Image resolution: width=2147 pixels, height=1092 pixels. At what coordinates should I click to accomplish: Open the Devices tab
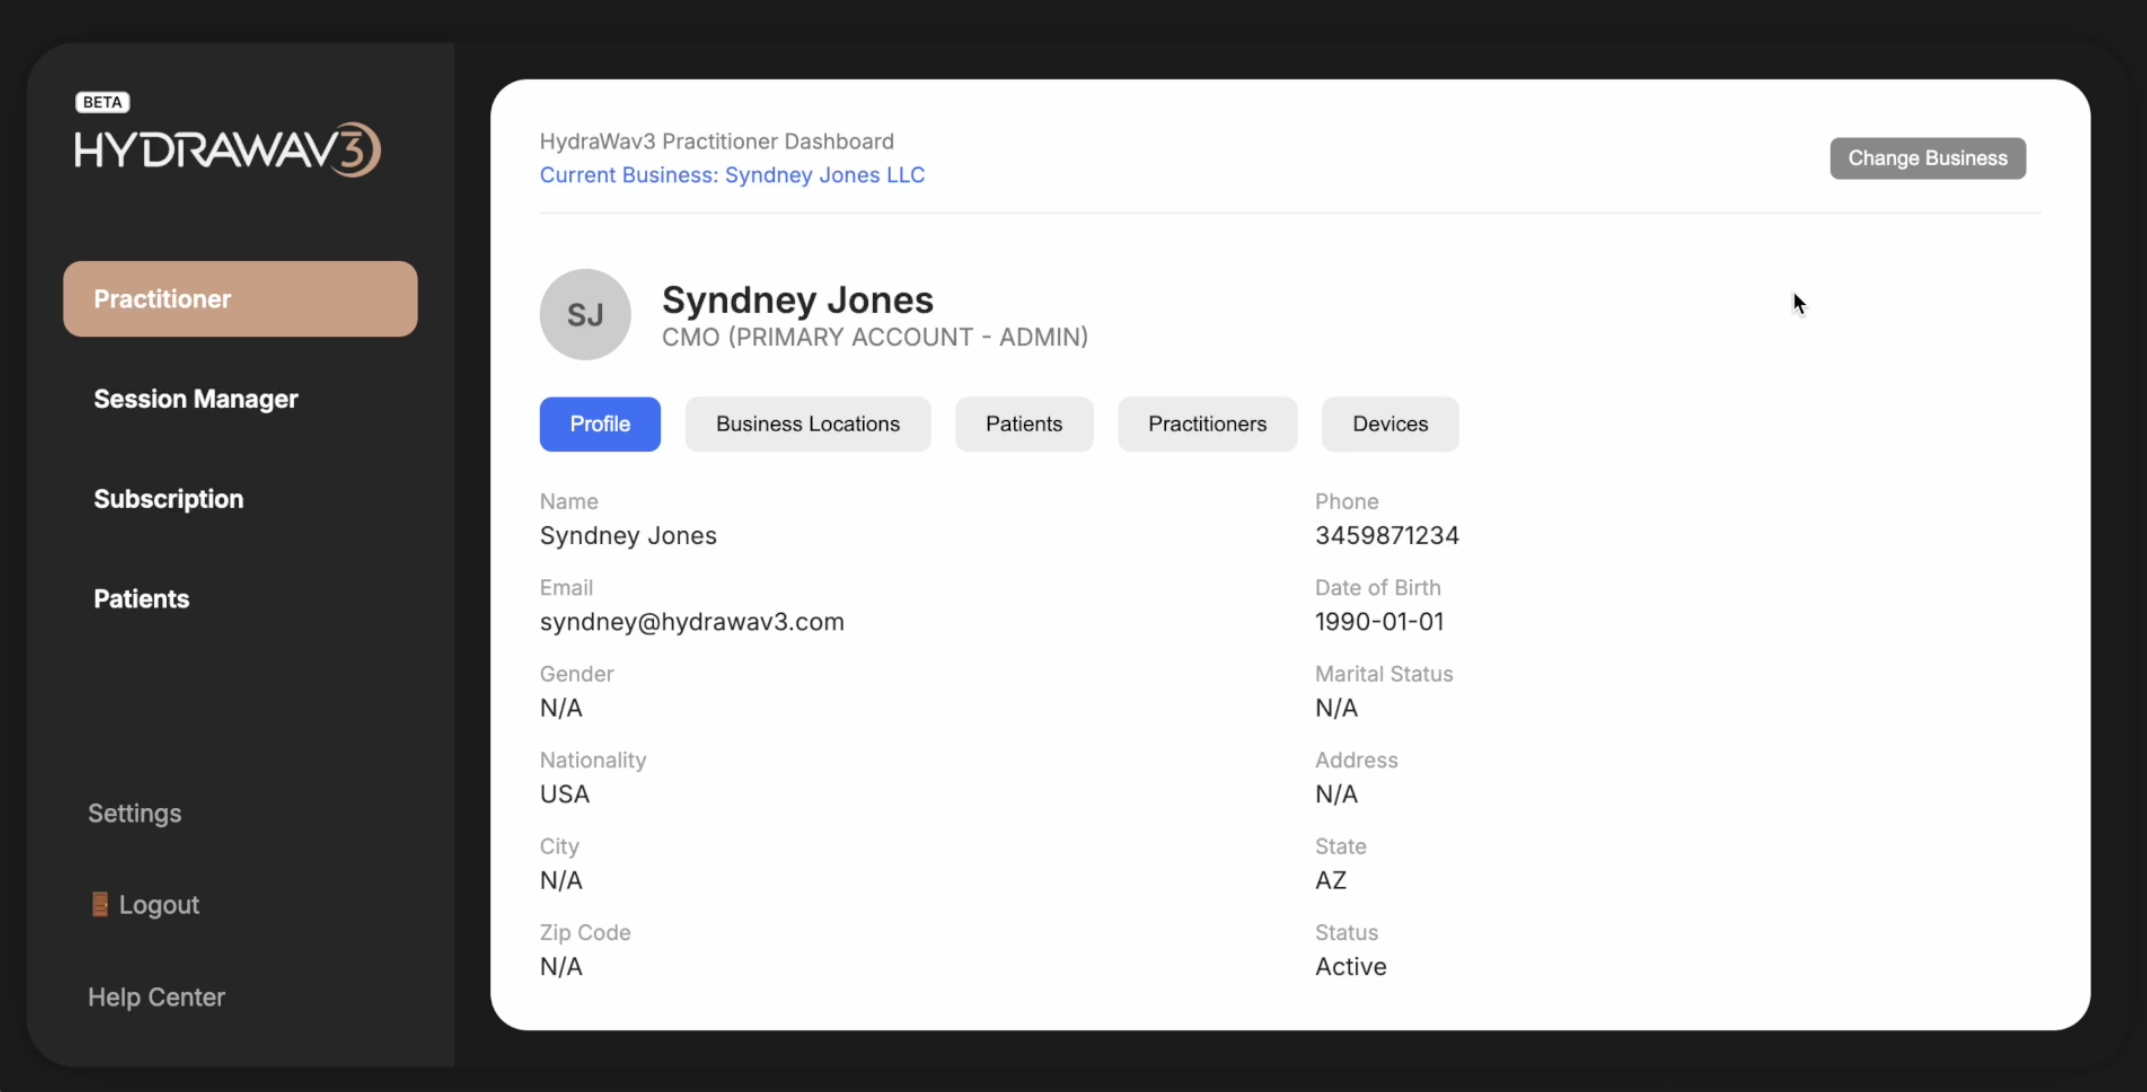1390,424
